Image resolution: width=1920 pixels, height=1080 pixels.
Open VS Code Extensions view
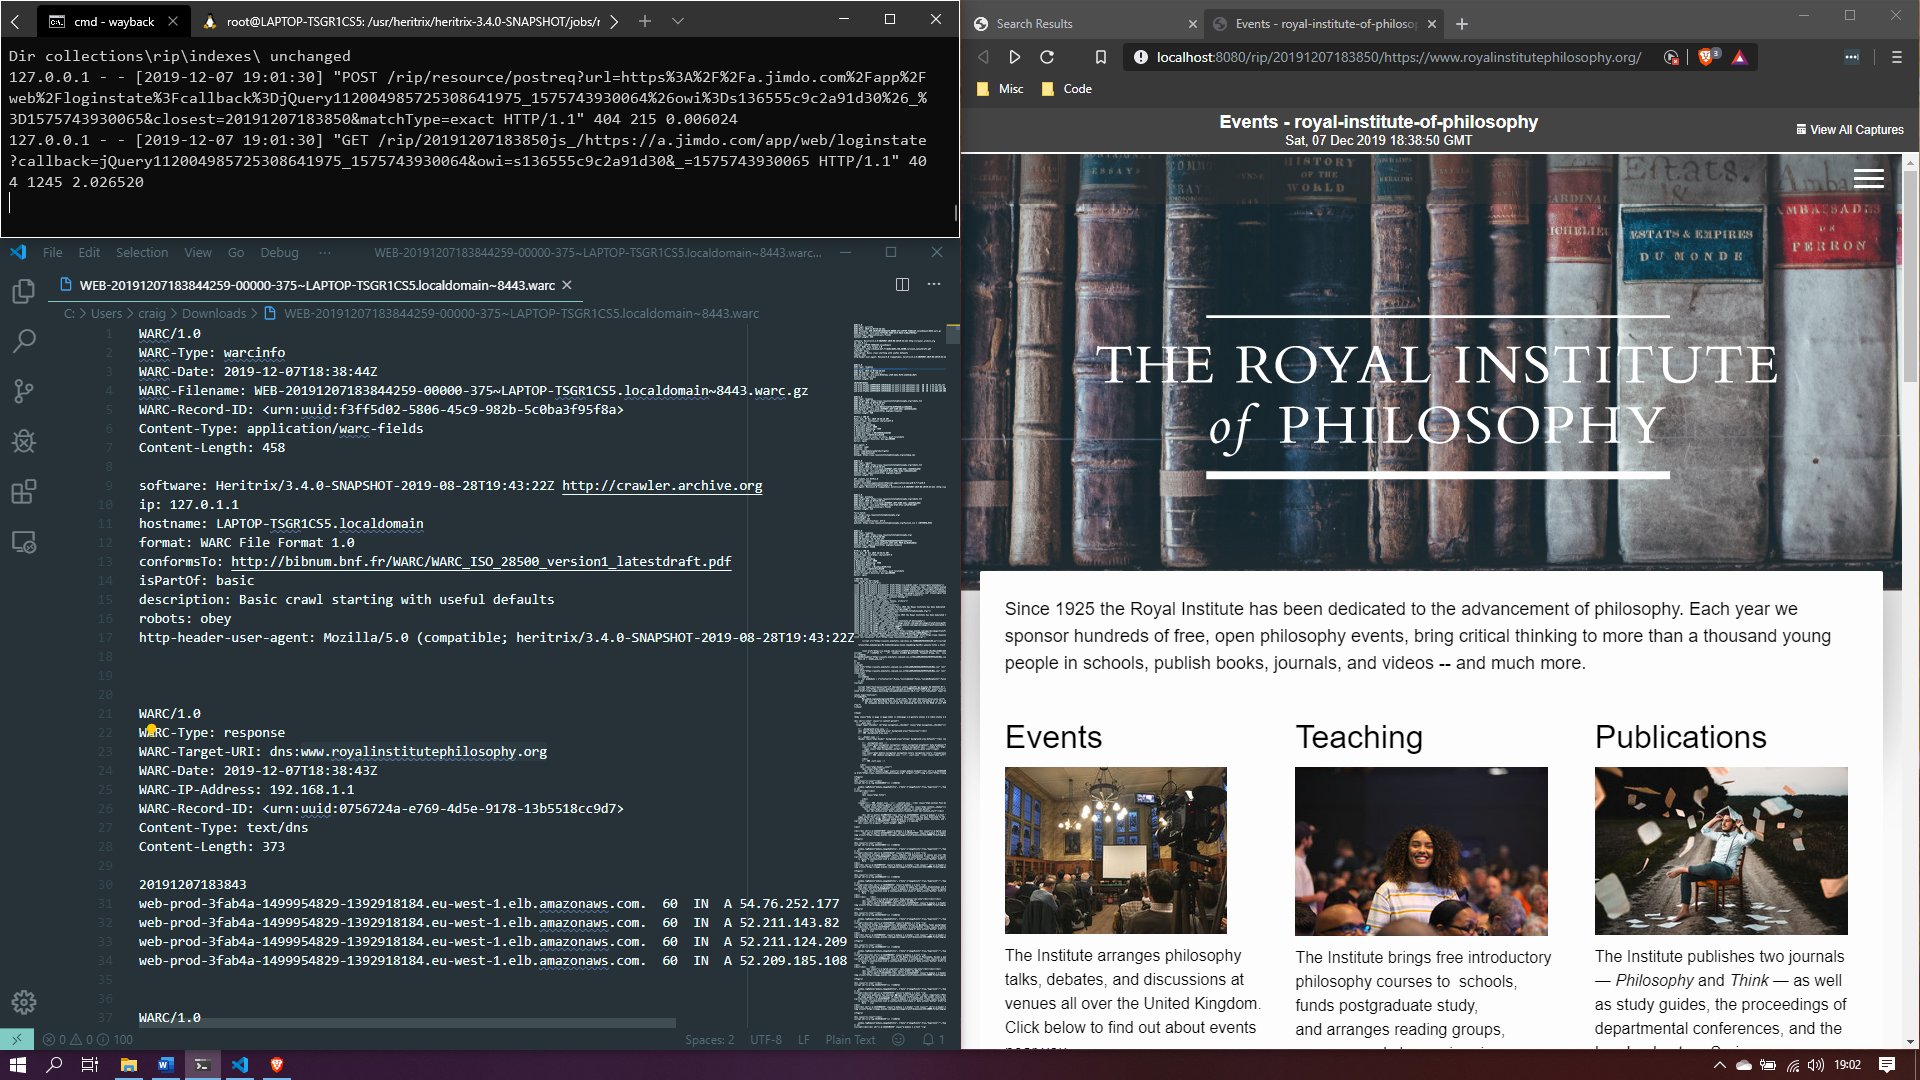click(x=23, y=492)
